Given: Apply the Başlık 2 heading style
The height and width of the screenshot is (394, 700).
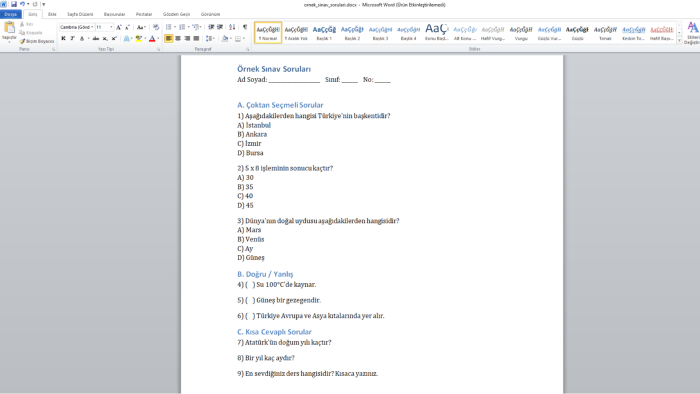Looking at the screenshot, I should [352, 33].
